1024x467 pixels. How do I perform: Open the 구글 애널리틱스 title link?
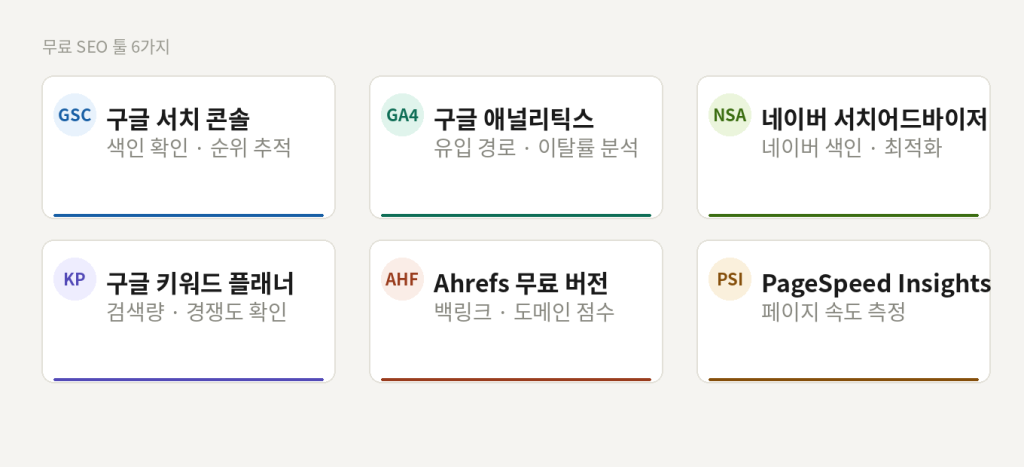click(x=513, y=119)
